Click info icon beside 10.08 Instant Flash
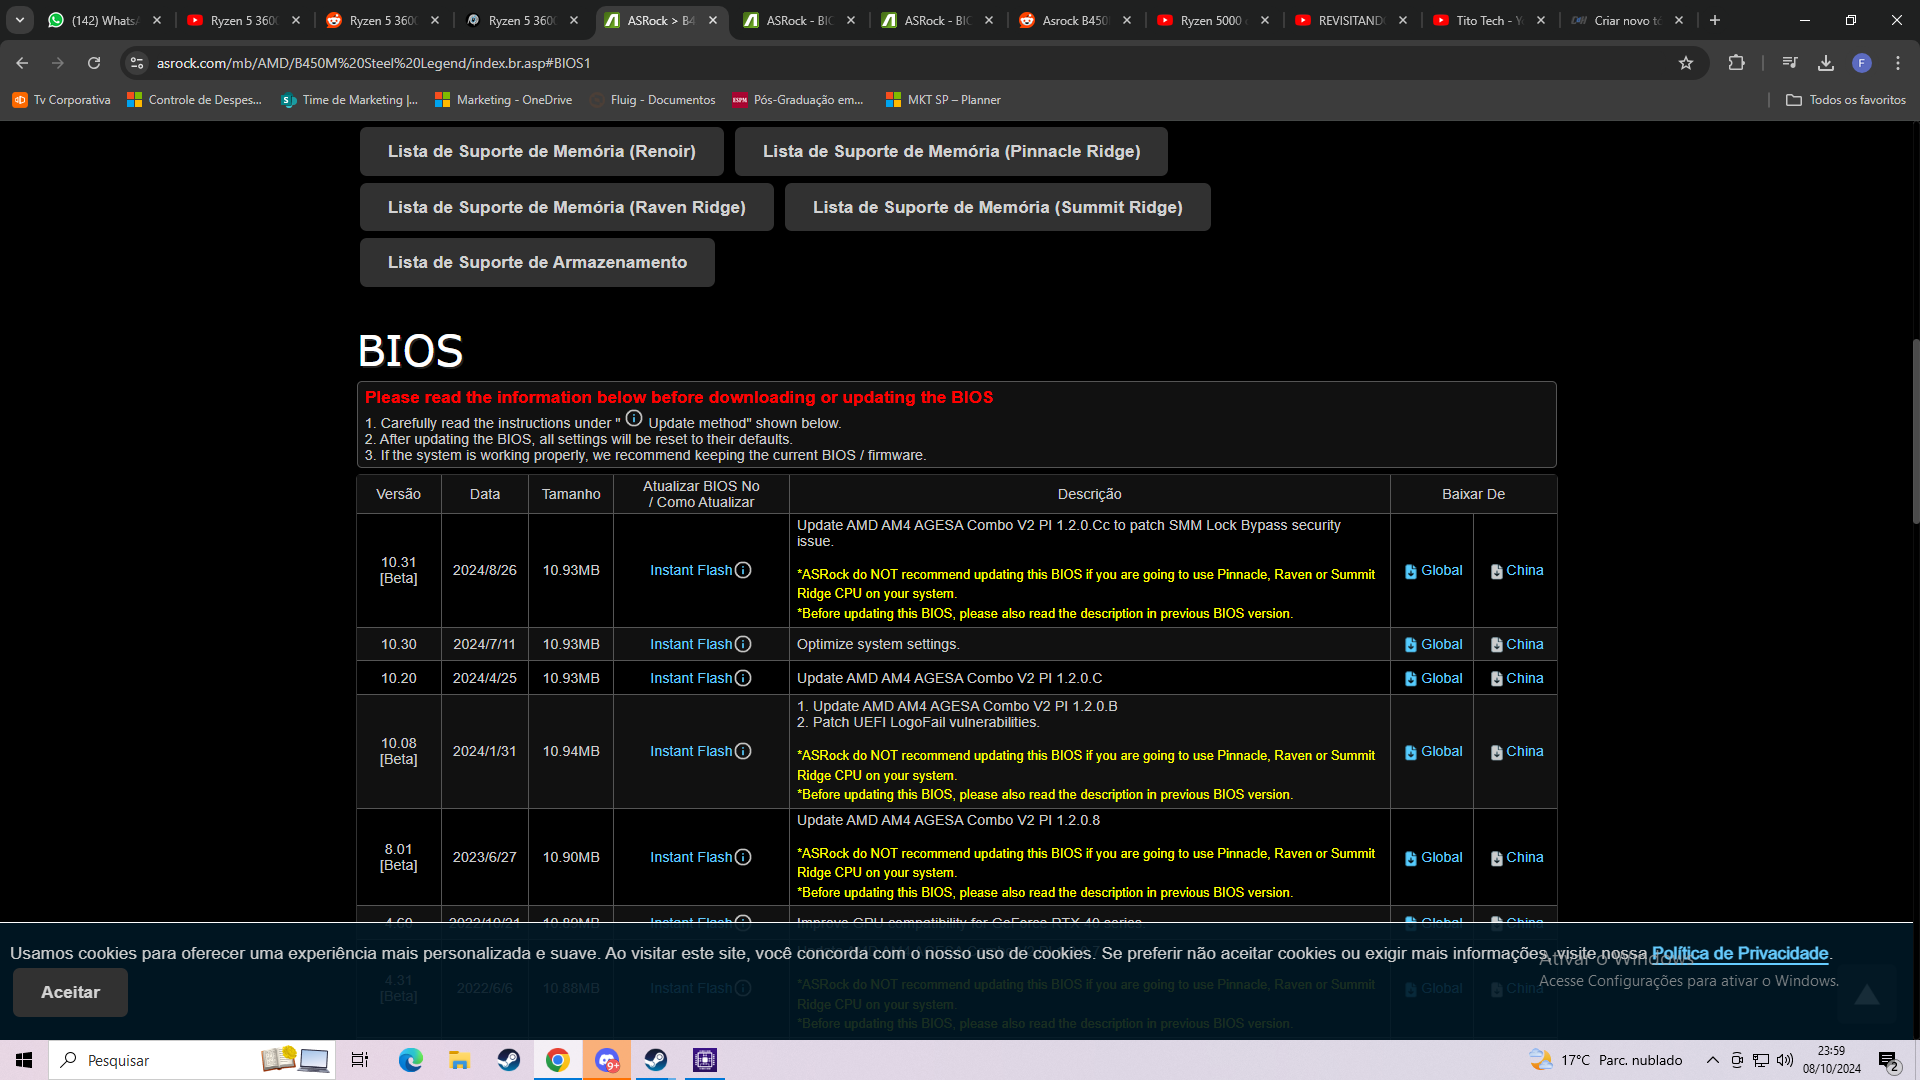The width and height of the screenshot is (1920, 1080). click(x=743, y=751)
